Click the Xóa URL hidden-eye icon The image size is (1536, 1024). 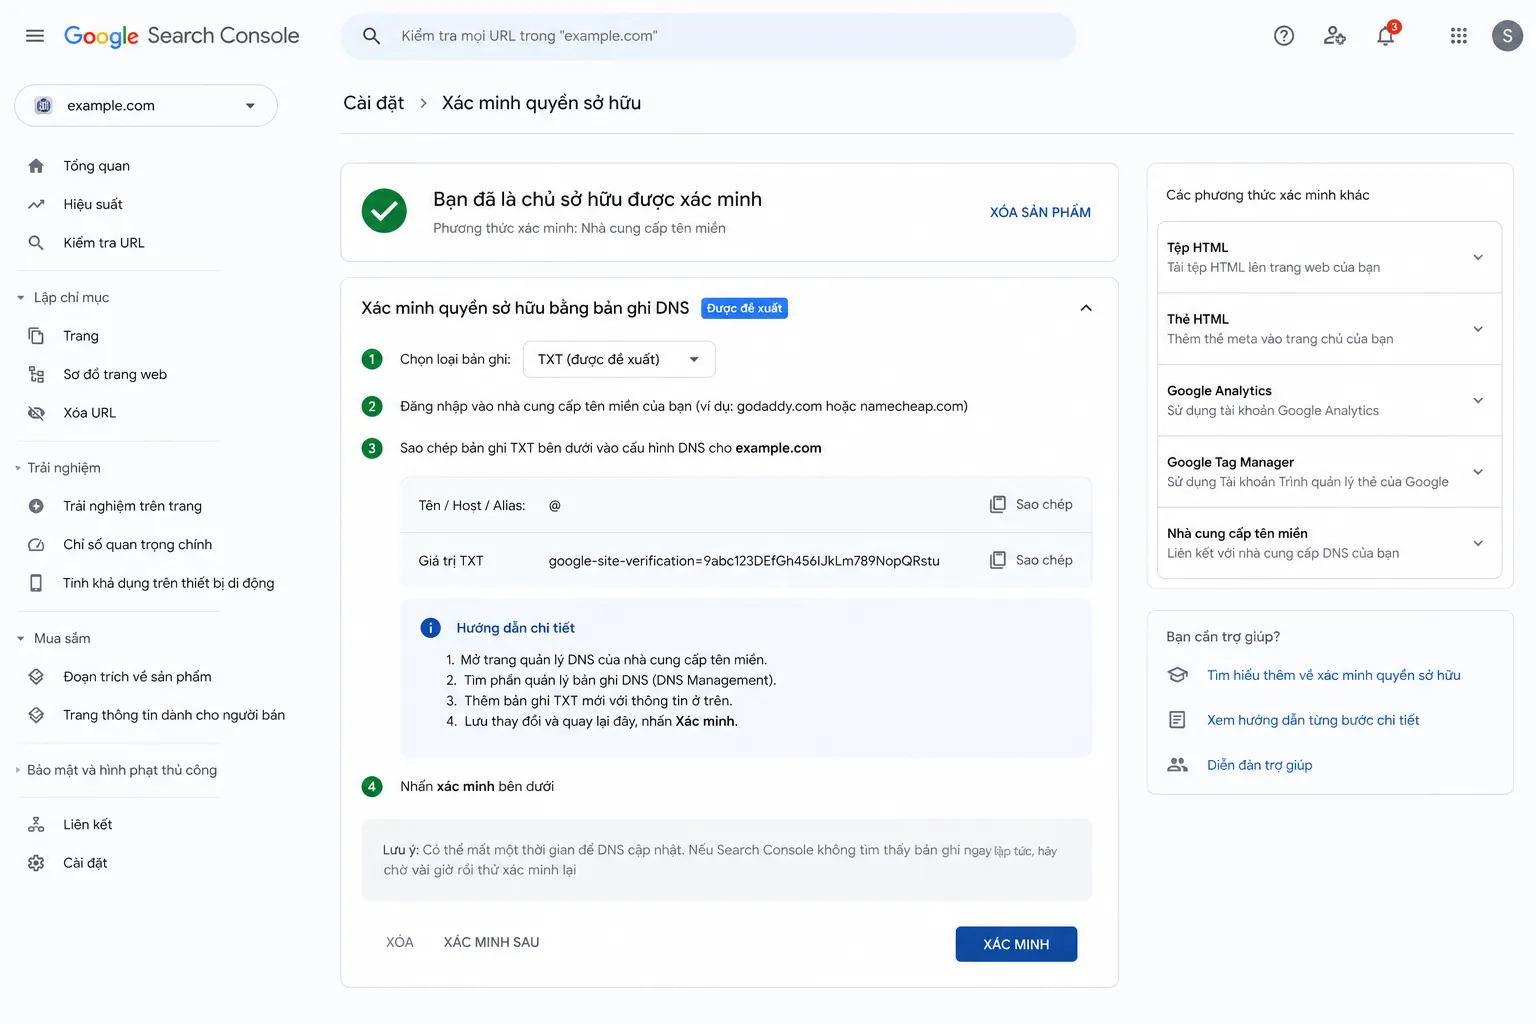click(36, 413)
